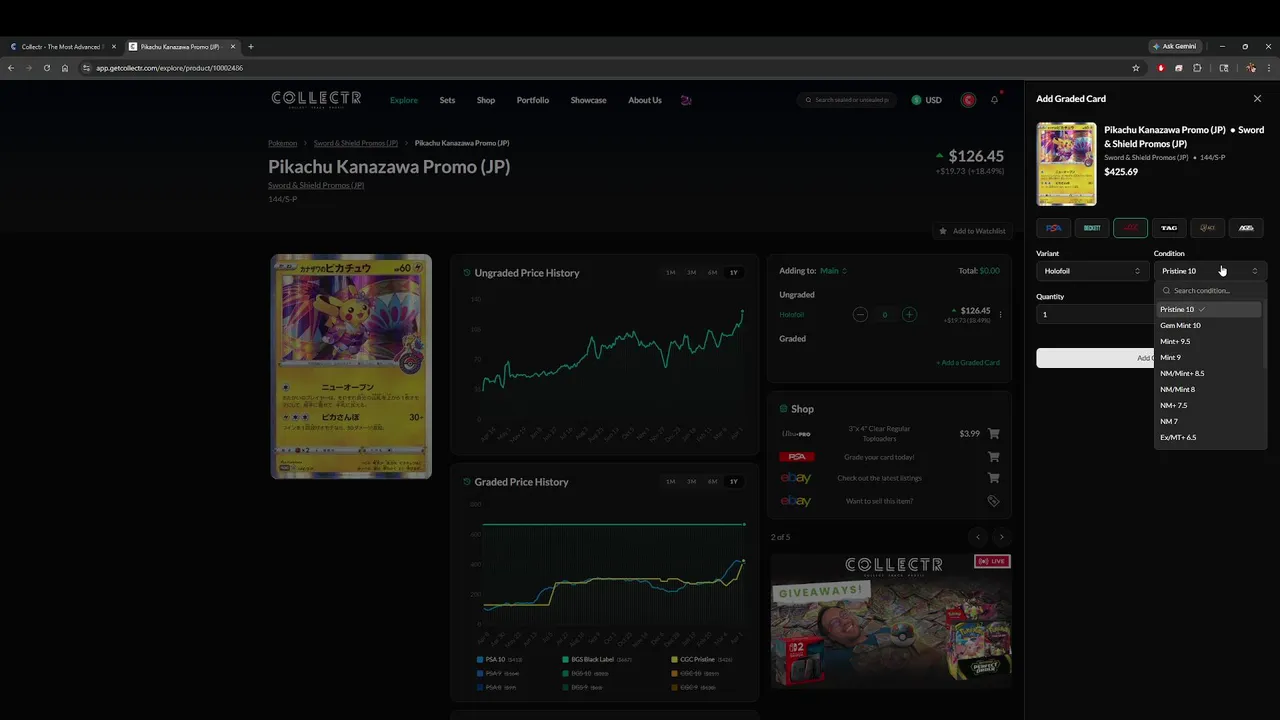The image size is (1280, 720).
Task: Select 1Y range on Graded Price History
Action: coord(734,482)
